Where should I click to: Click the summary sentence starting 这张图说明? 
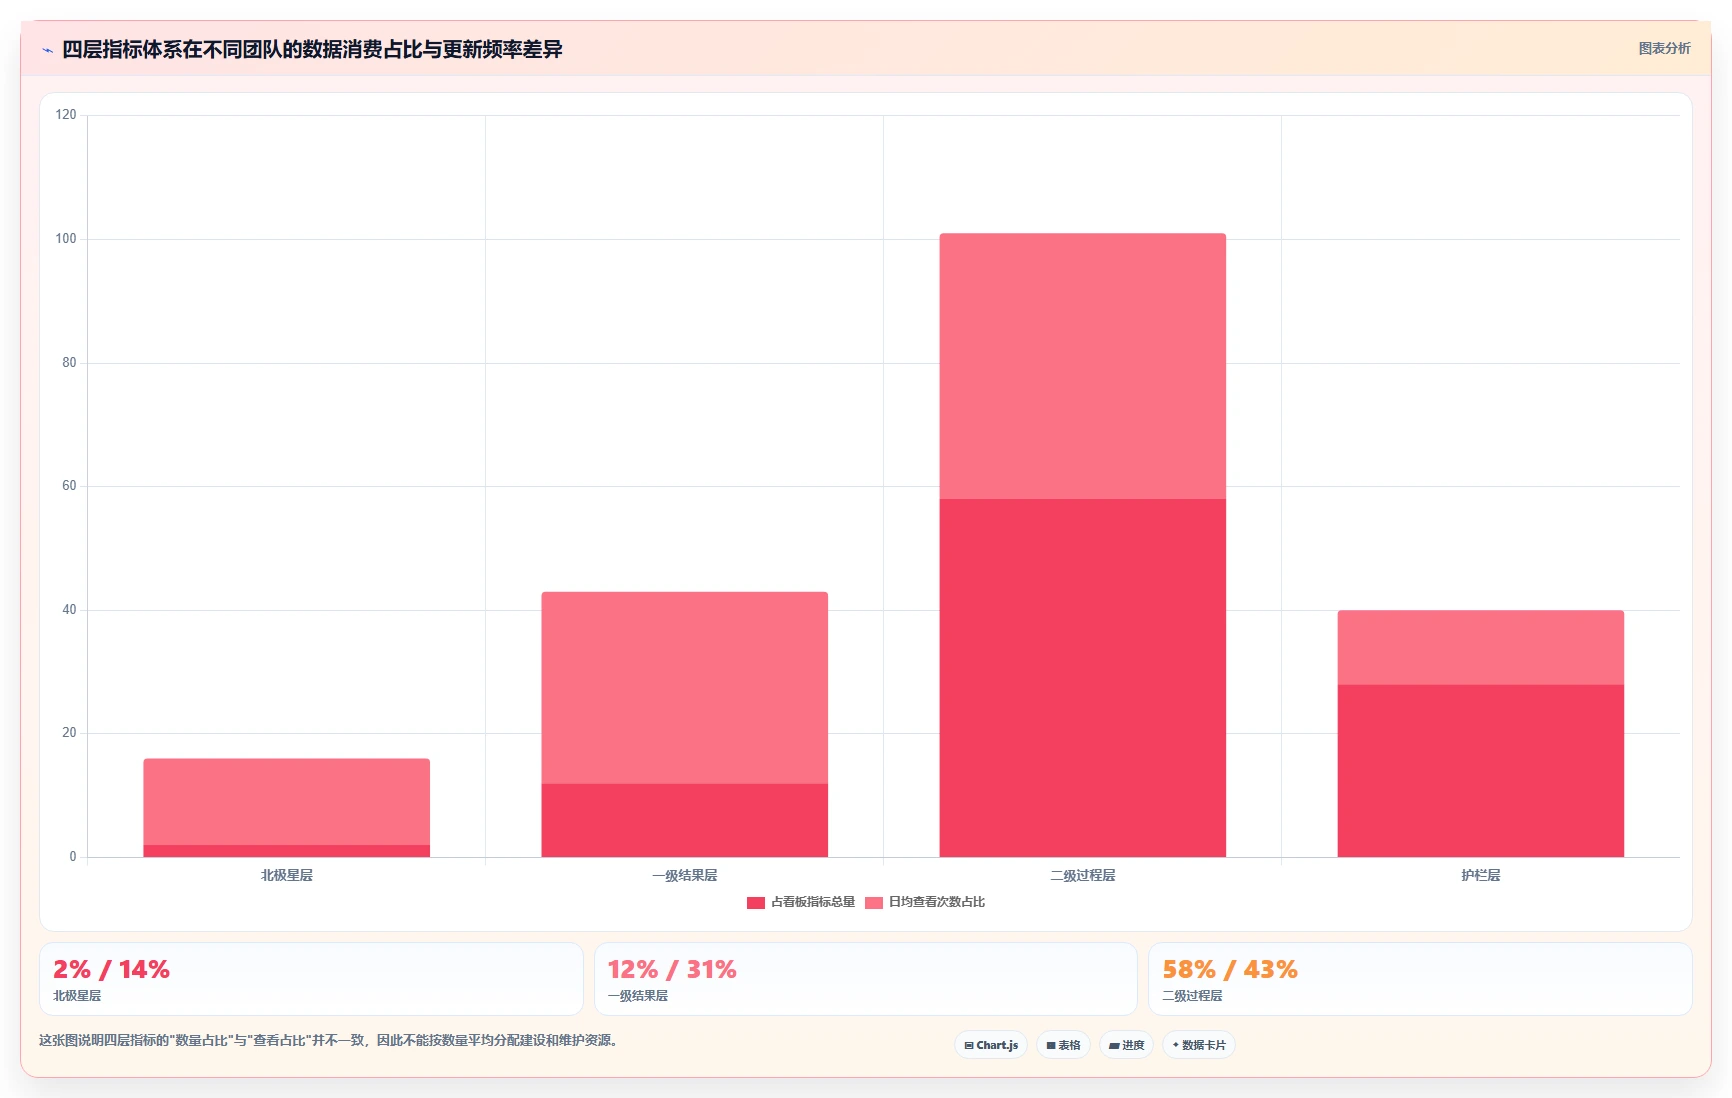(x=331, y=1040)
